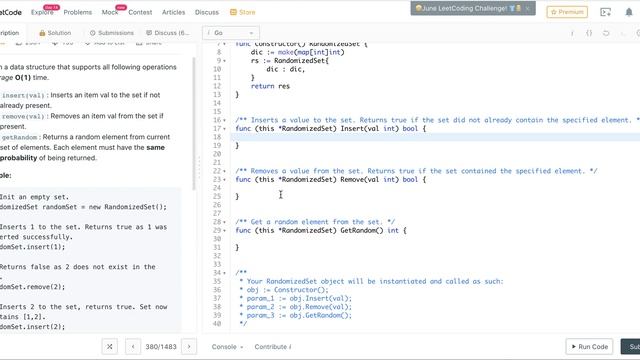Collapse comment fold arrow at line 16
This screenshot has height=360, width=640.
[x=224, y=120]
